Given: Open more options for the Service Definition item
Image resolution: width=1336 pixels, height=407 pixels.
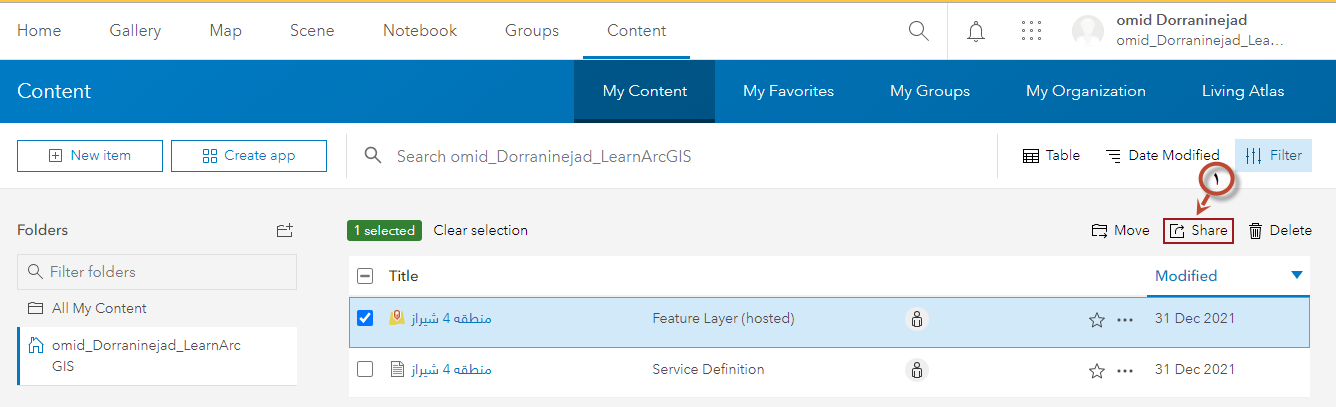Looking at the screenshot, I should coord(1125,370).
